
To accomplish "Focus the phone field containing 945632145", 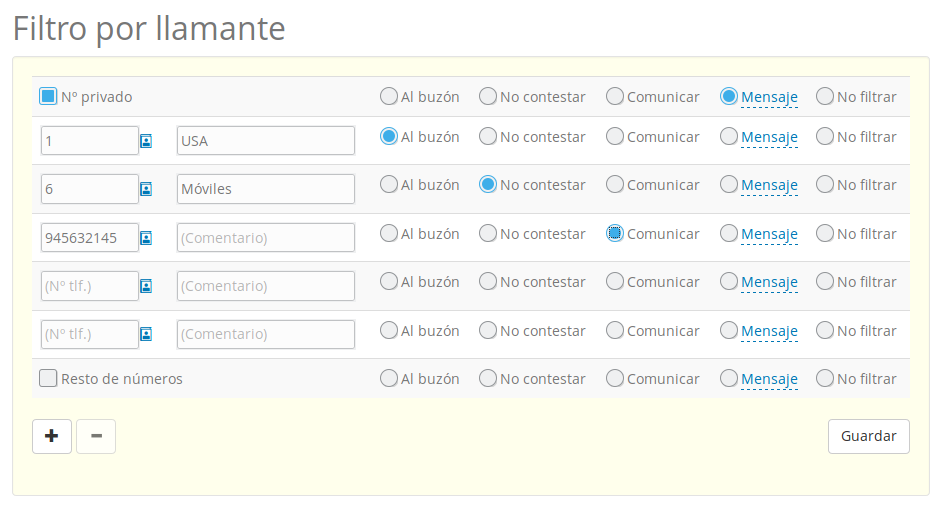I will (x=89, y=238).
